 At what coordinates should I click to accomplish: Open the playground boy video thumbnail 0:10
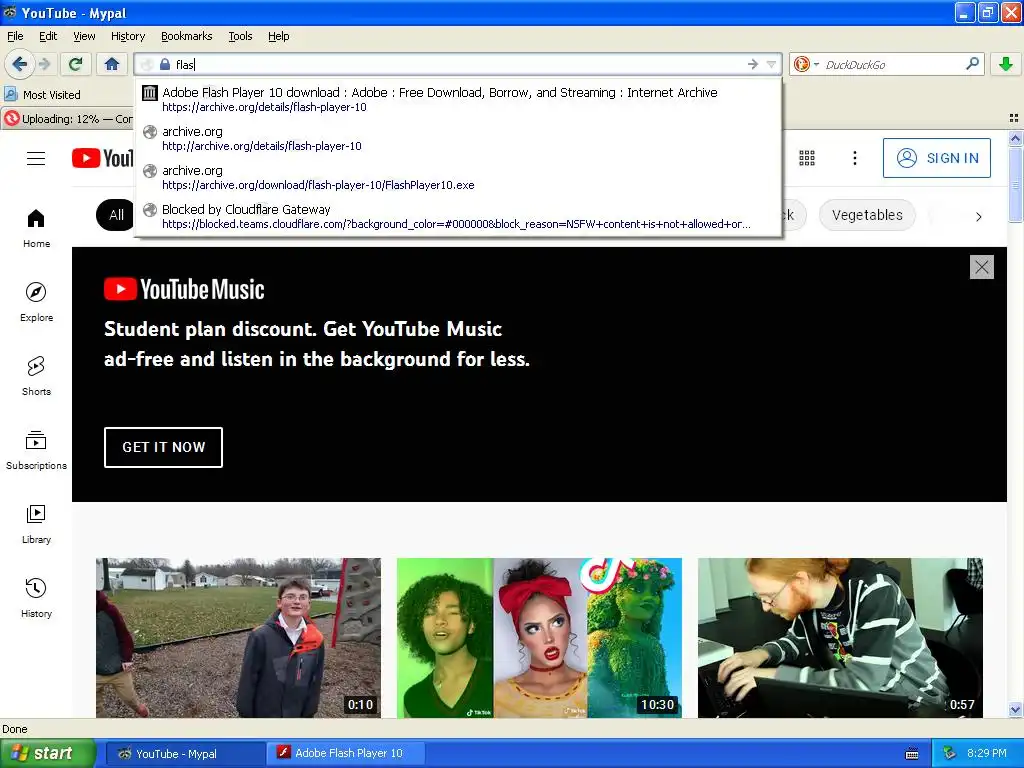pos(238,638)
